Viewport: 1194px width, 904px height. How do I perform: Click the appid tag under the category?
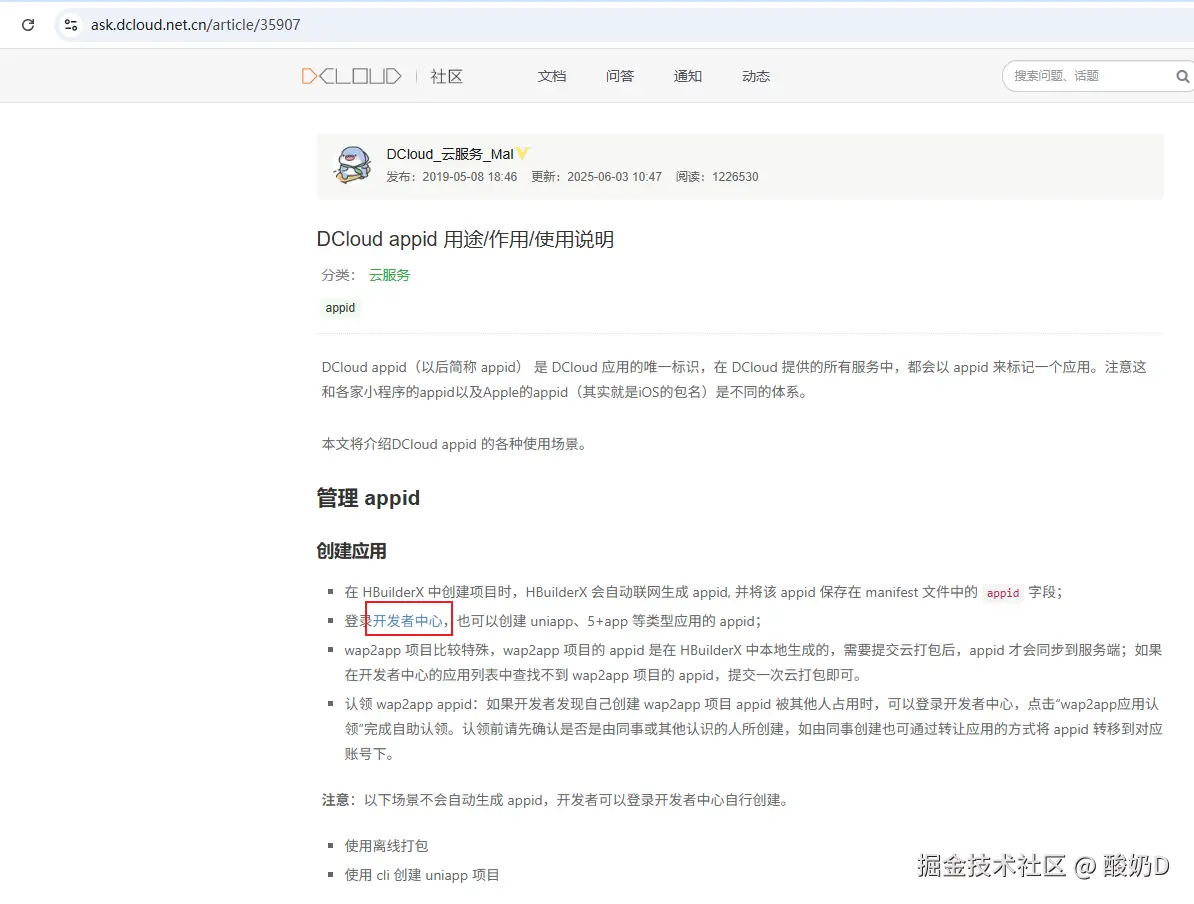coord(340,308)
